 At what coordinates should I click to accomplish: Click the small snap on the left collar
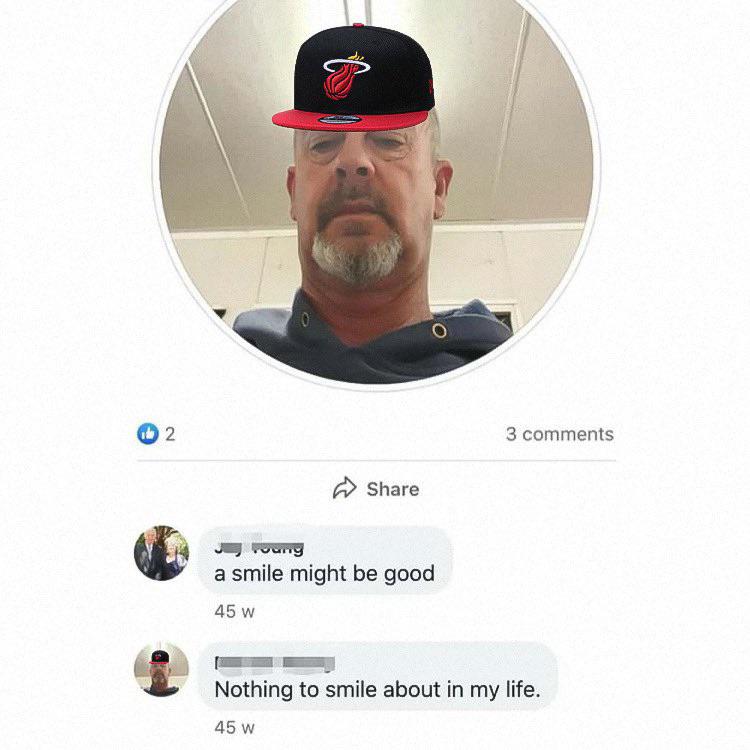pyautogui.click(x=305, y=319)
